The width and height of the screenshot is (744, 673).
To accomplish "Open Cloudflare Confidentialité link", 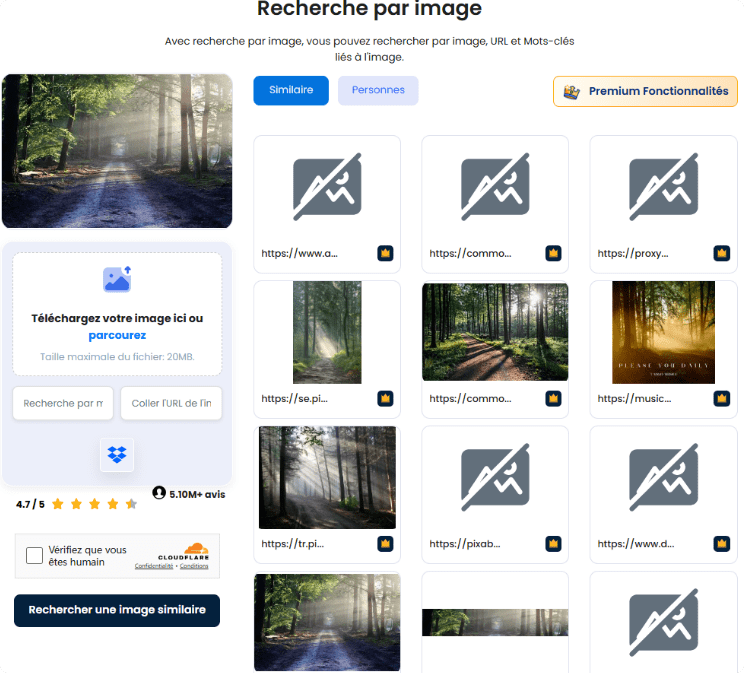I will (154, 566).
